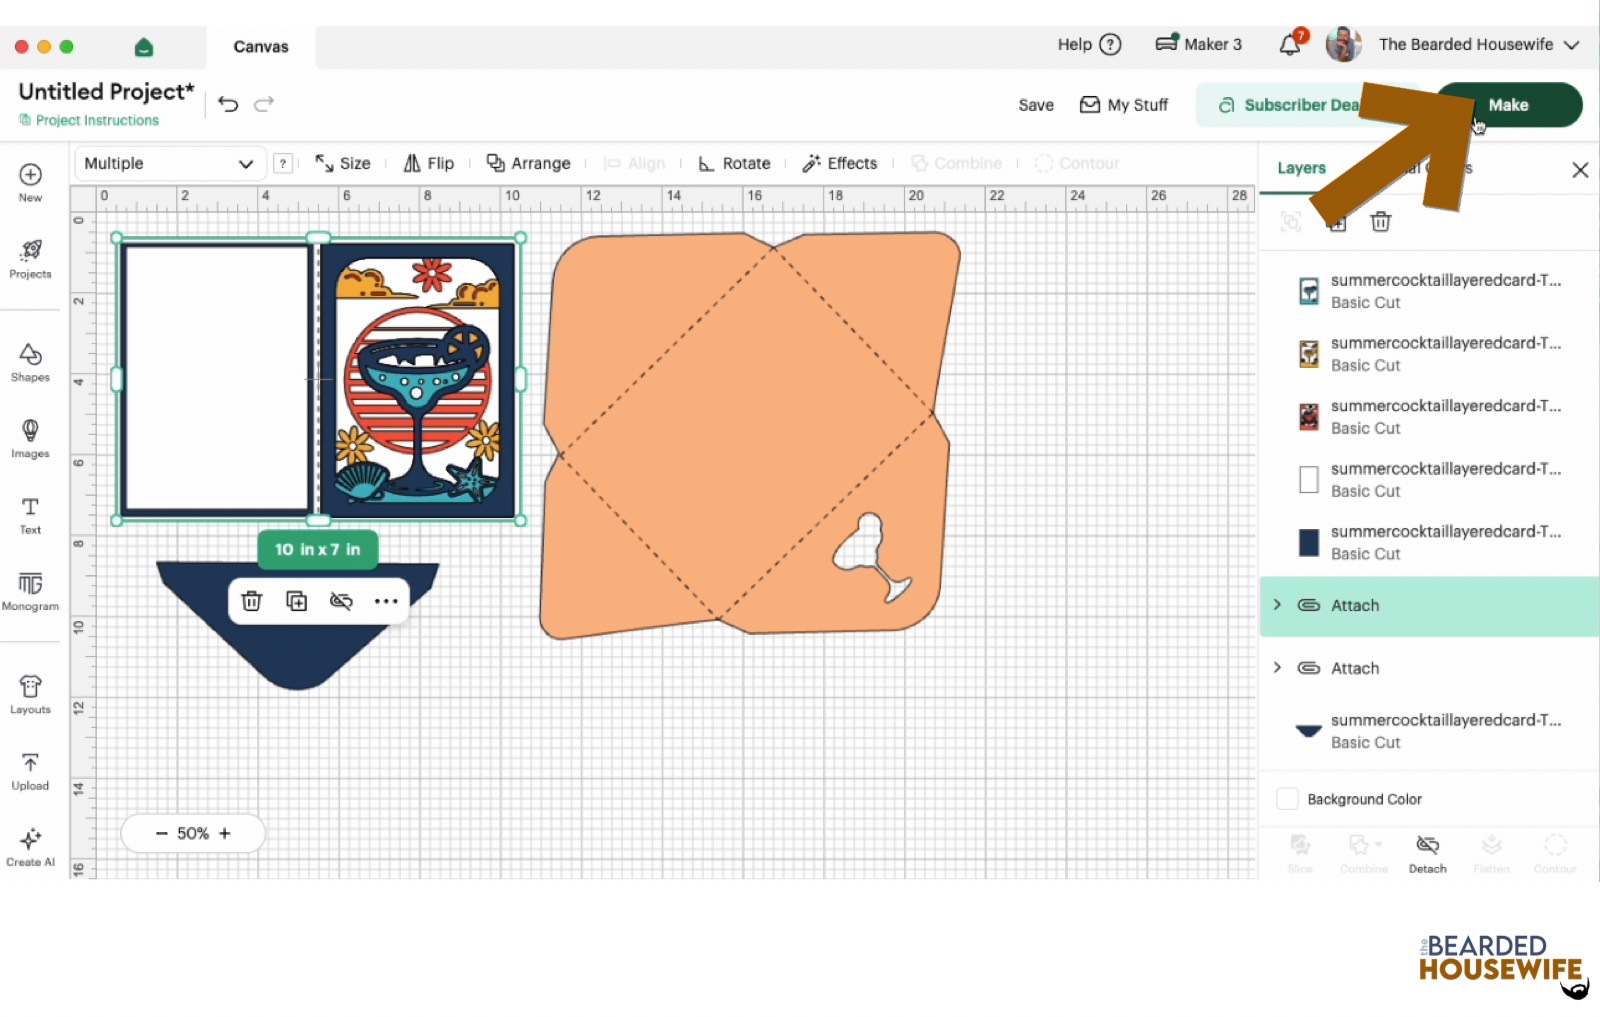Image resolution: width=1600 pixels, height=1017 pixels.
Task: Click the 50% zoom level display
Action: coord(193,833)
